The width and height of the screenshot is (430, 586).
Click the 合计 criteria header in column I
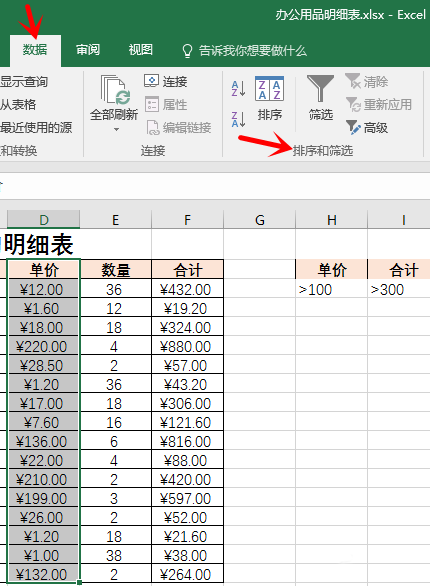tap(399, 269)
